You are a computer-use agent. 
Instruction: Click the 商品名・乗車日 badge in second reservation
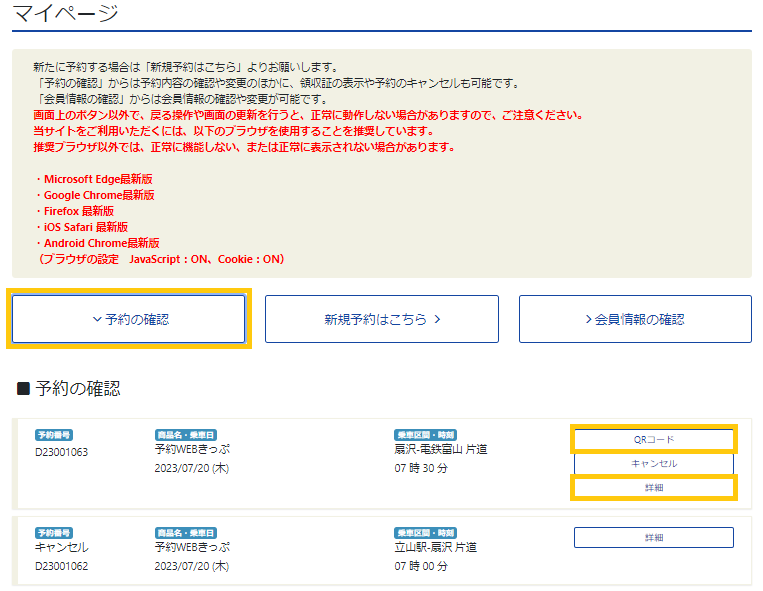[x=186, y=533]
